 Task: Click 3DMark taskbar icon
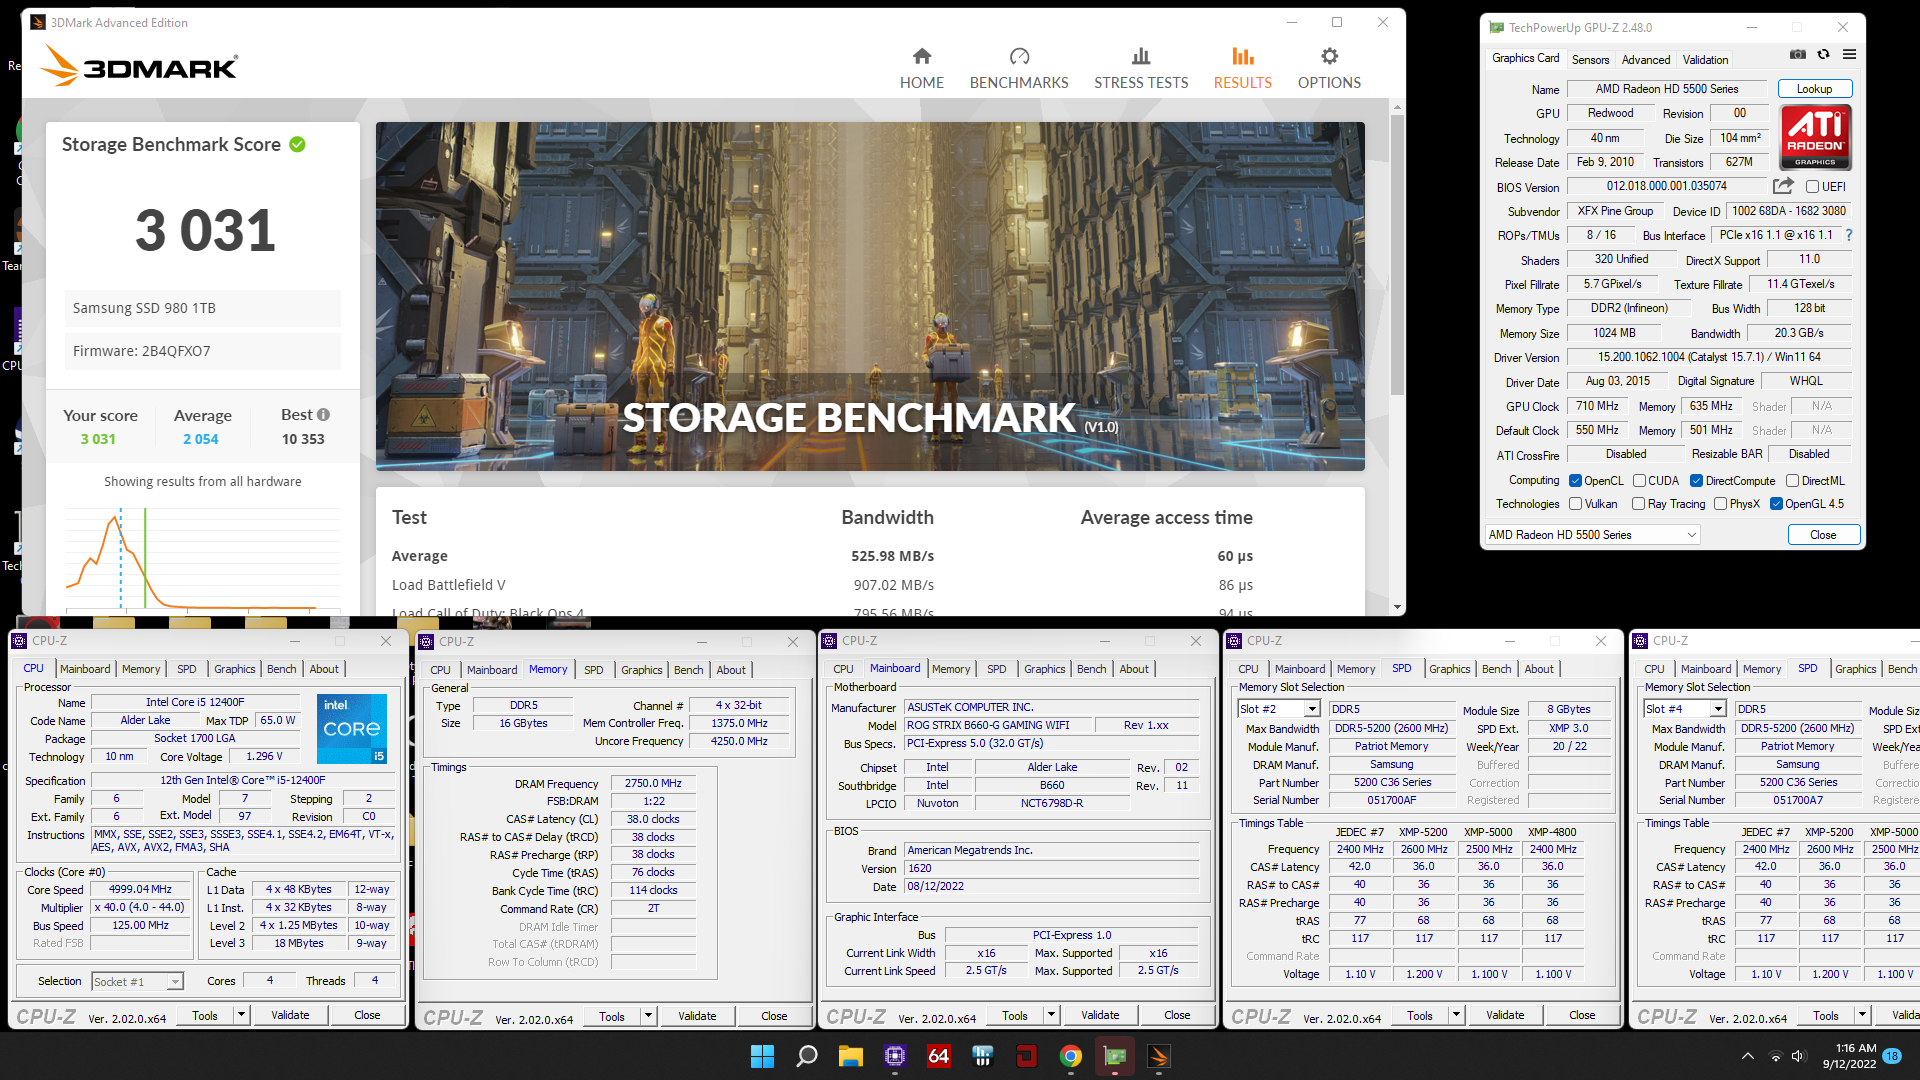coord(1158,1056)
